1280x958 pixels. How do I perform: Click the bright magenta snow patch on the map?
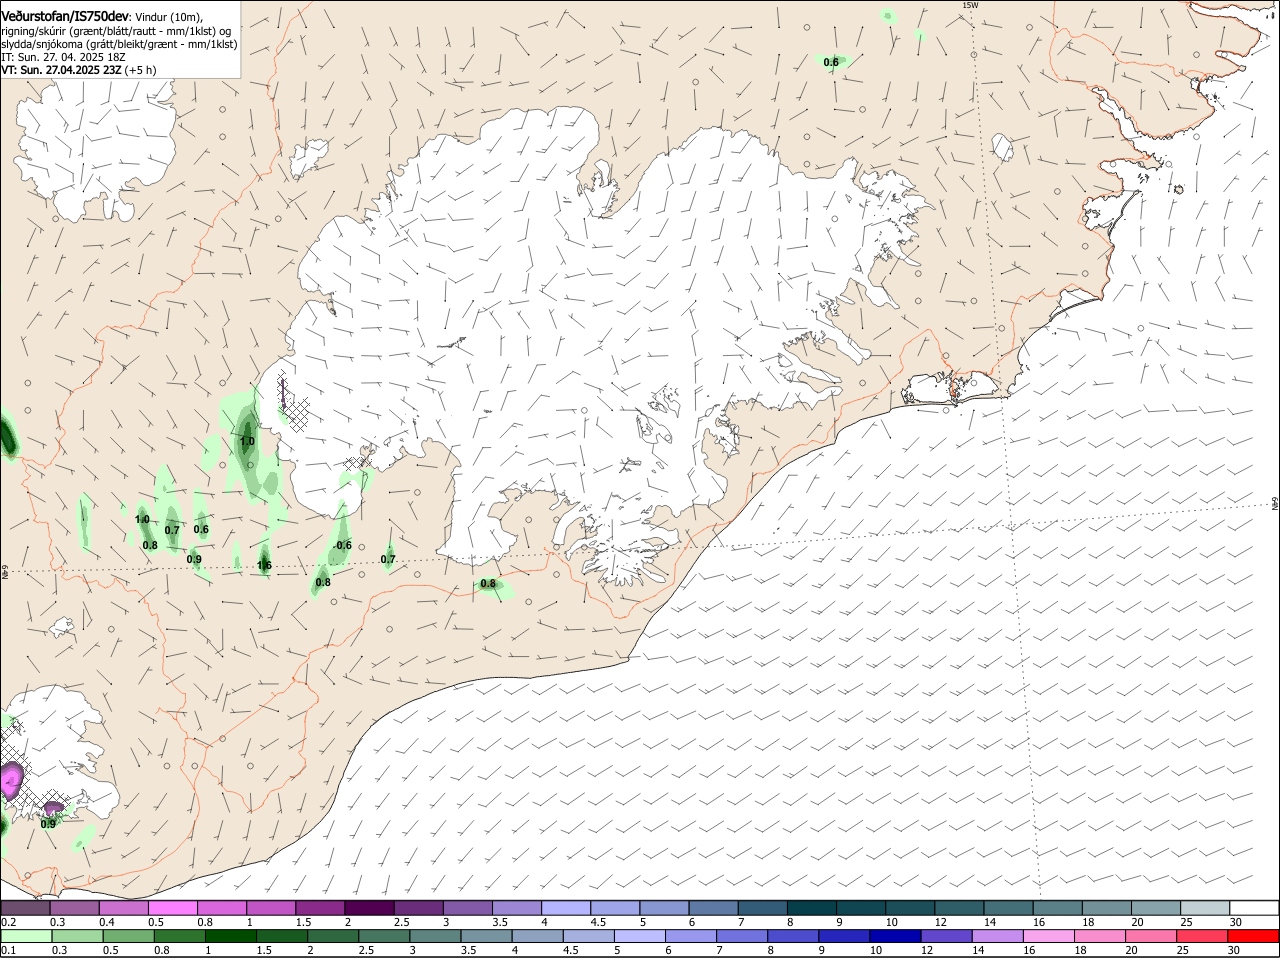10,779
